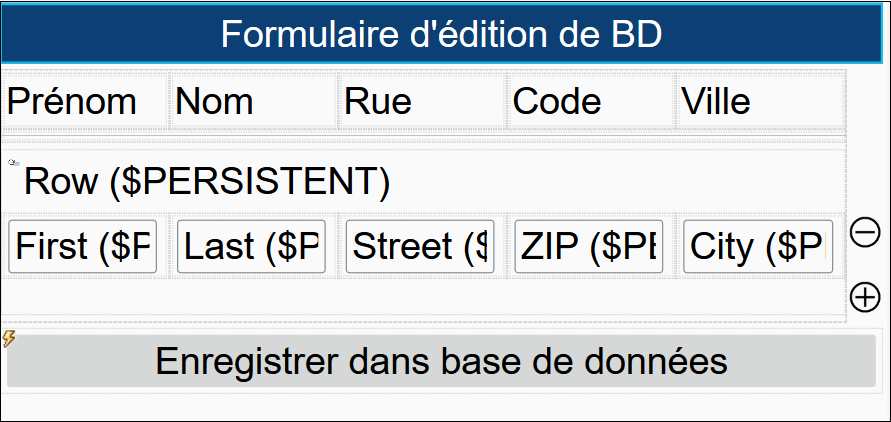Activate the City input field
This screenshot has width=891, height=422.
[757, 246]
